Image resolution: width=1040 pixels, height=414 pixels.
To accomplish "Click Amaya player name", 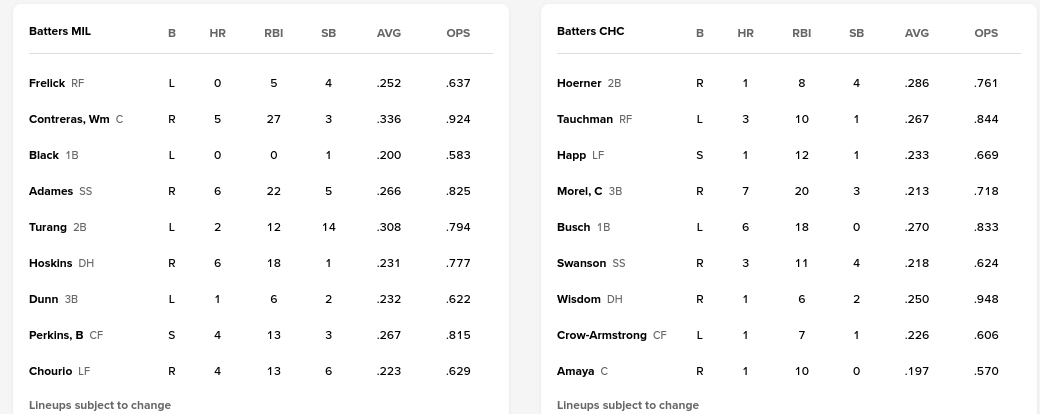I will click(x=575, y=371).
